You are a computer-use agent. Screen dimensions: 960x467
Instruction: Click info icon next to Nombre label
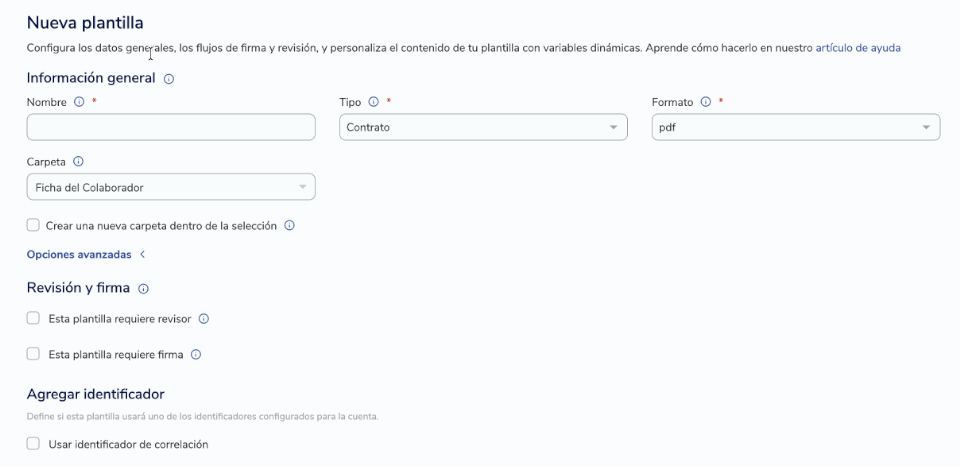pyautogui.click(x=79, y=102)
